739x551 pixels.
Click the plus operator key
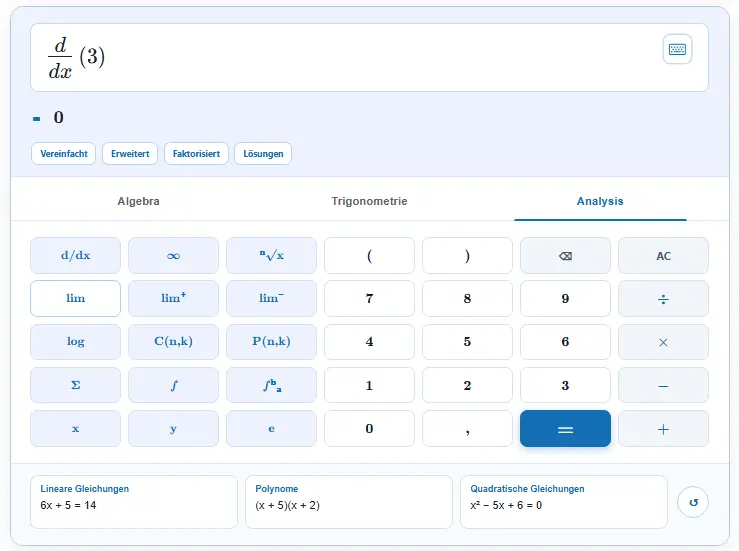coord(663,428)
